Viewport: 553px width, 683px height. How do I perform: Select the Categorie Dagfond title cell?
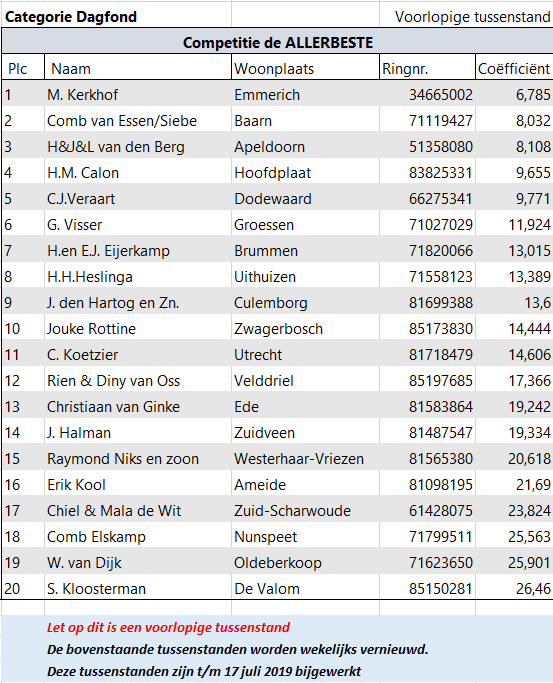116,17
